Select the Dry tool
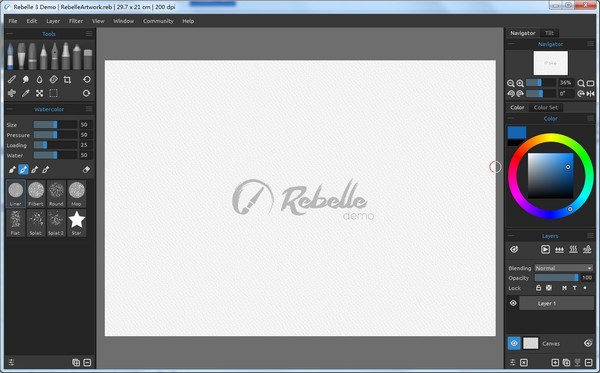This screenshot has height=373, width=600. coord(53,80)
